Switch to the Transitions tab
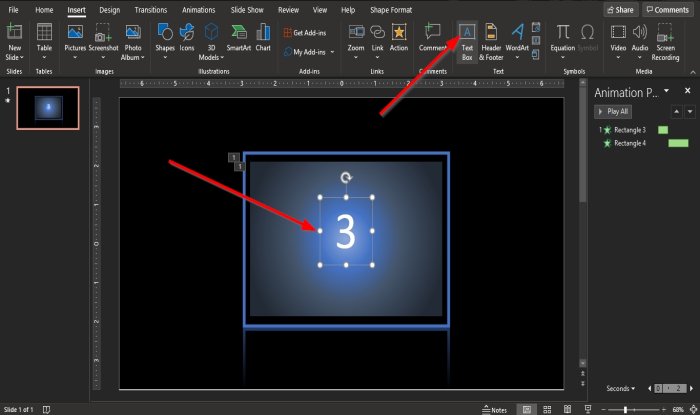 coord(151,10)
